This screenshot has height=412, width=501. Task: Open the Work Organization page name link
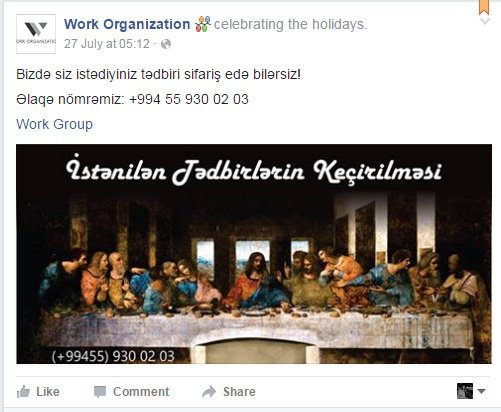pyautogui.click(x=127, y=24)
